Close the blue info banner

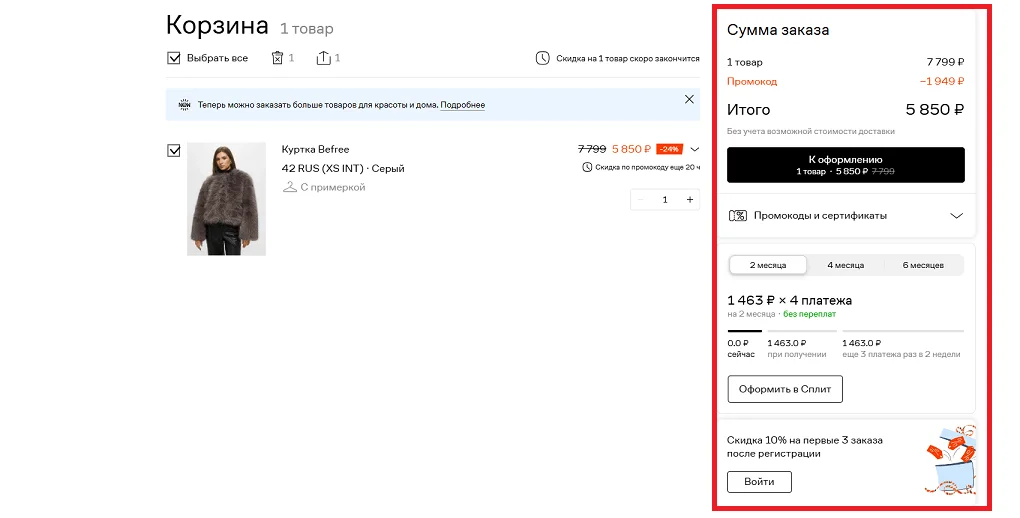pos(689,100)
